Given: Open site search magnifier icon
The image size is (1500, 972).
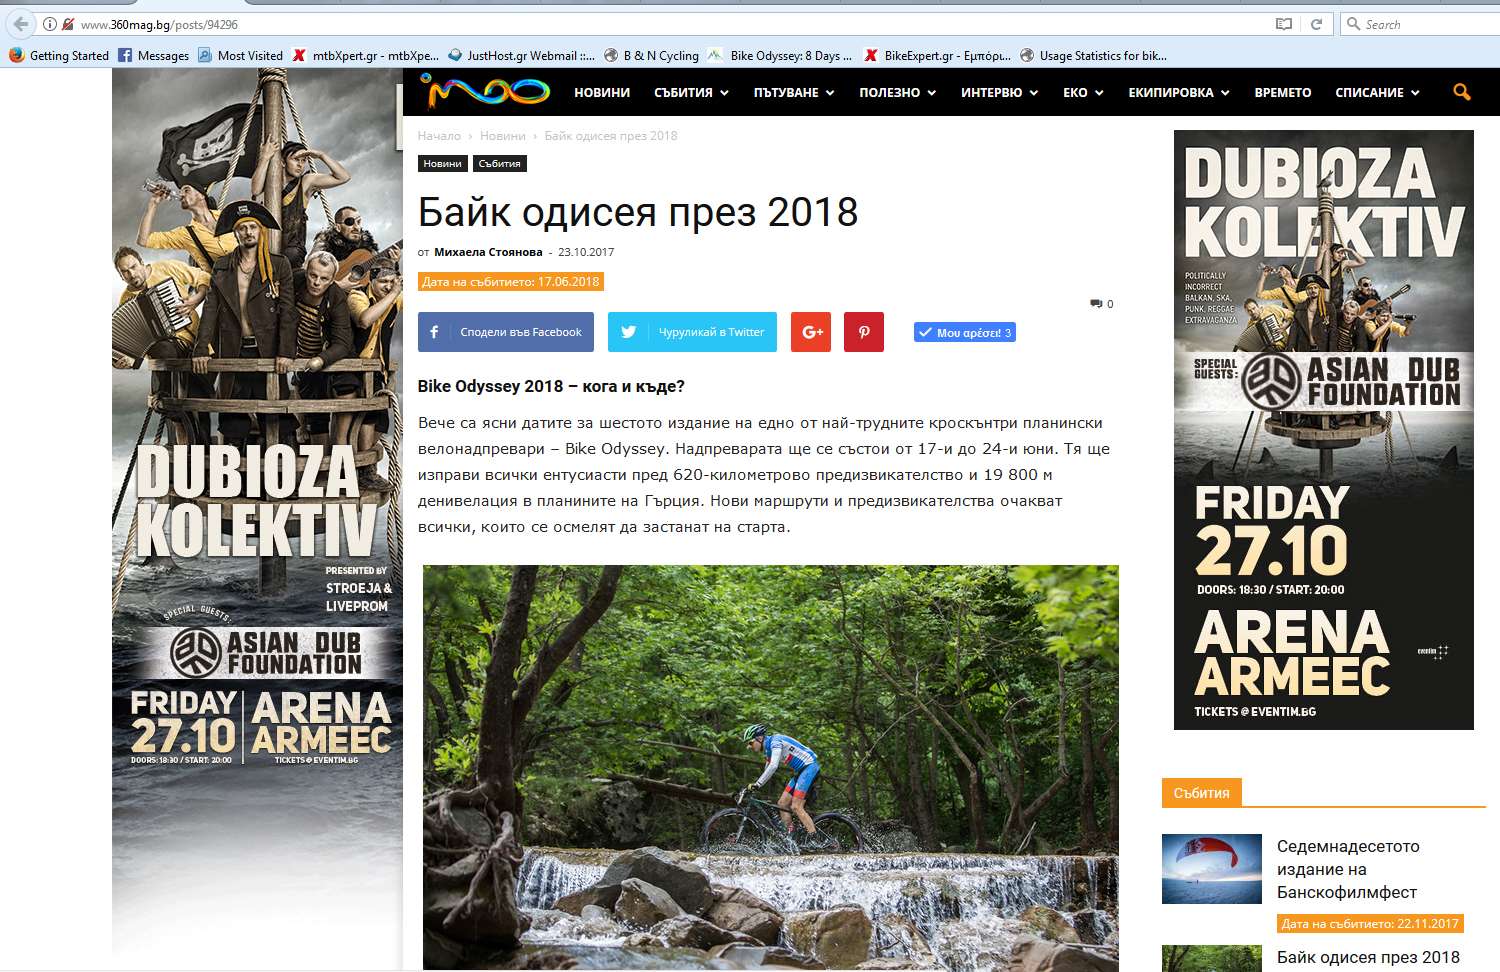Looking at the screenshot, I should tap(1461, 92).
